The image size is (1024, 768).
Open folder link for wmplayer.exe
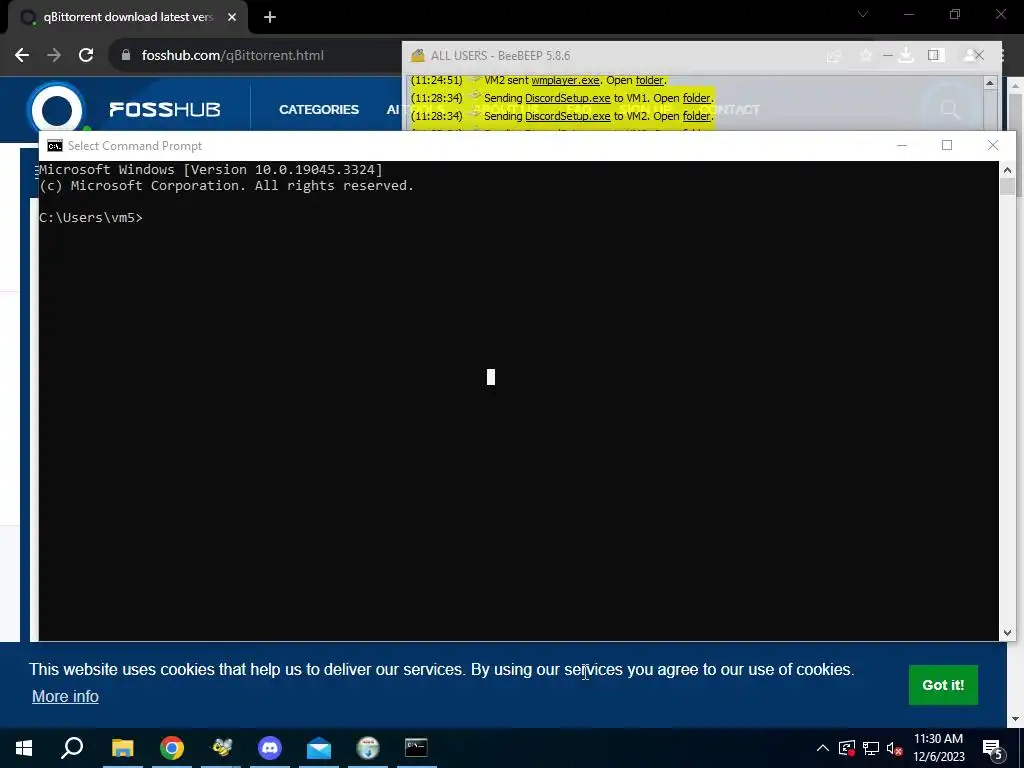(x=649, y=80)
